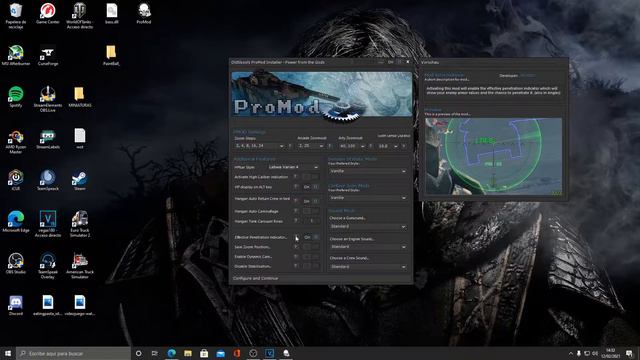The height and width of the screenshot is (360, 640).
Task: Open the AMD Ryzen Master shortcut
Action: [16, 142]
